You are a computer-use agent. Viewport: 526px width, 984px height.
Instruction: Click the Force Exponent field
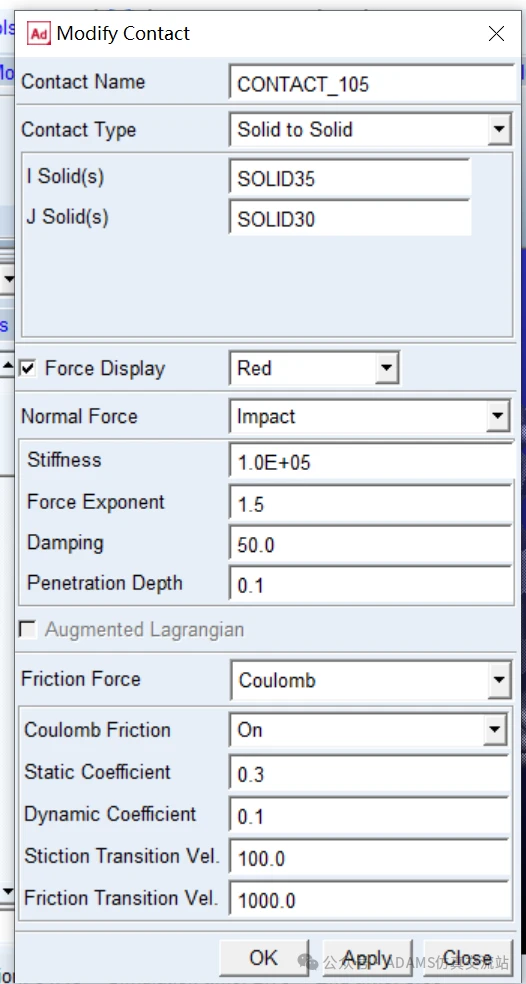[372, 503]
